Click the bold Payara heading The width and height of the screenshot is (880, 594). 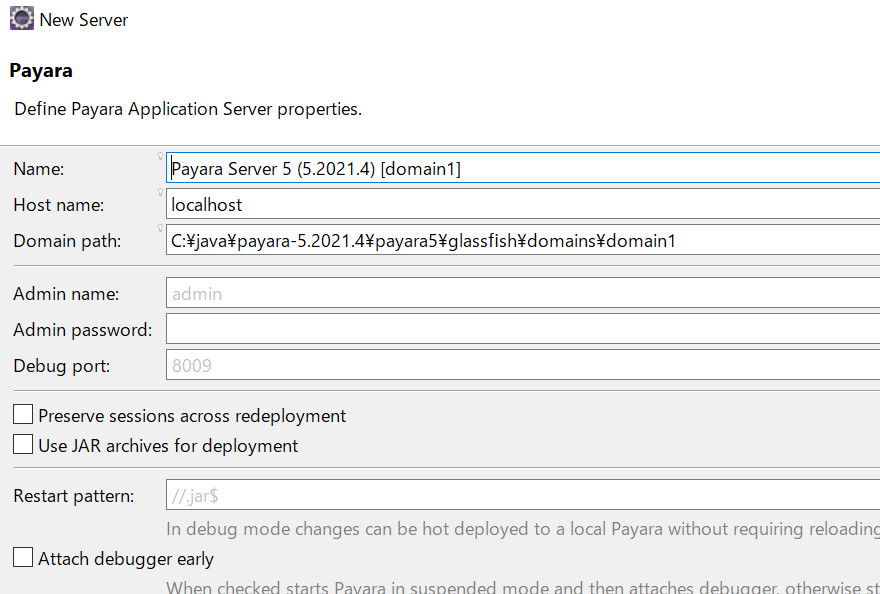[x=41, y=71]
